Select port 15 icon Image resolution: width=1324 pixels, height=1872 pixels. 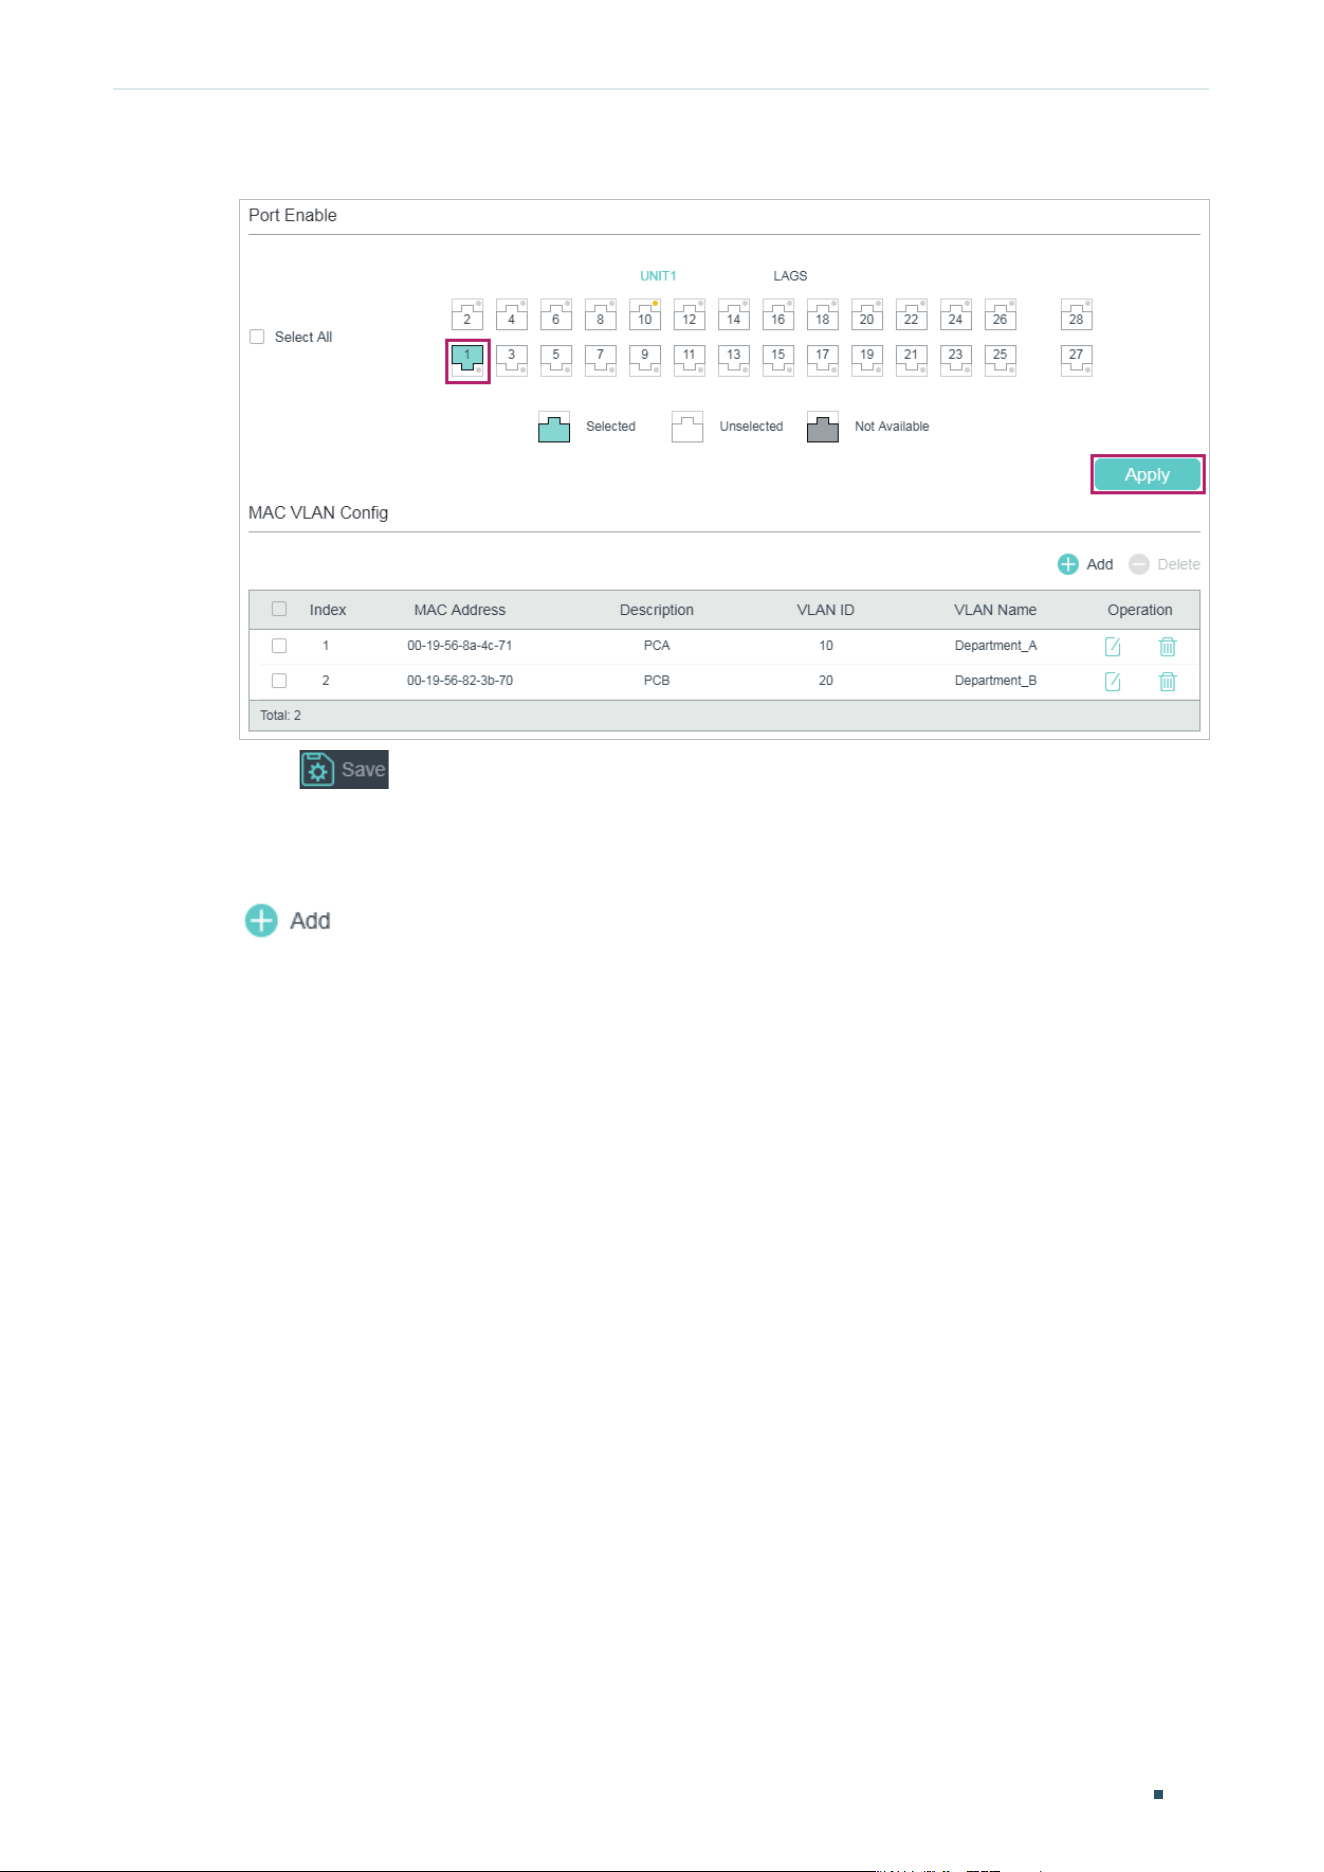[778, 360]
